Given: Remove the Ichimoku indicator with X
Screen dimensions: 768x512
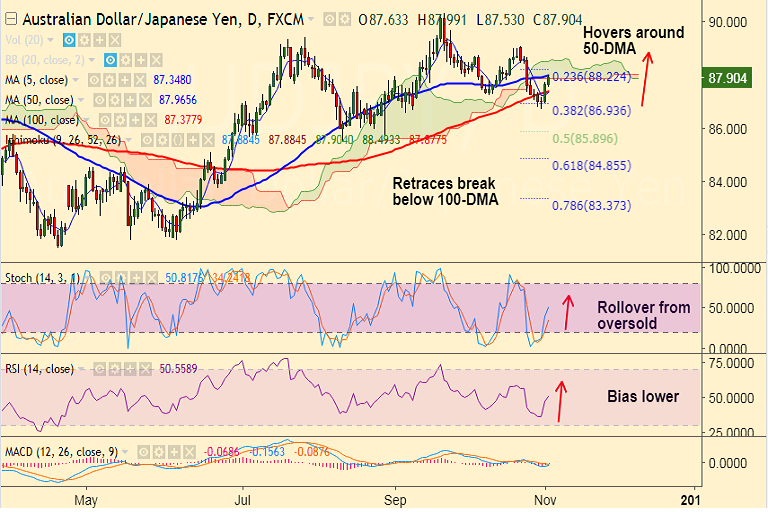Looking at the screenshot, I should click(x=208, y=141).
